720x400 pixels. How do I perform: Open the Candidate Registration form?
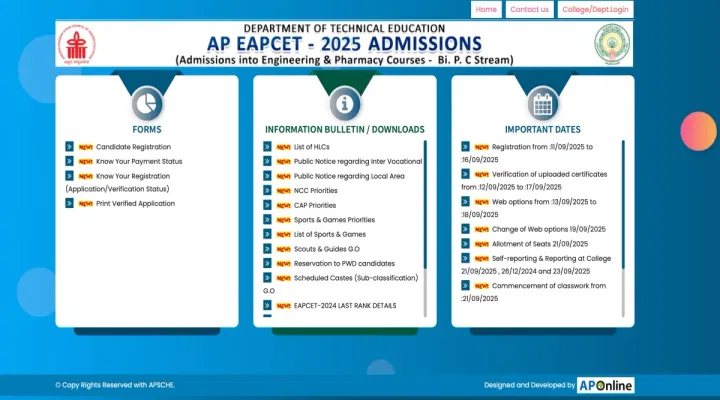click(x=133, y=147)
